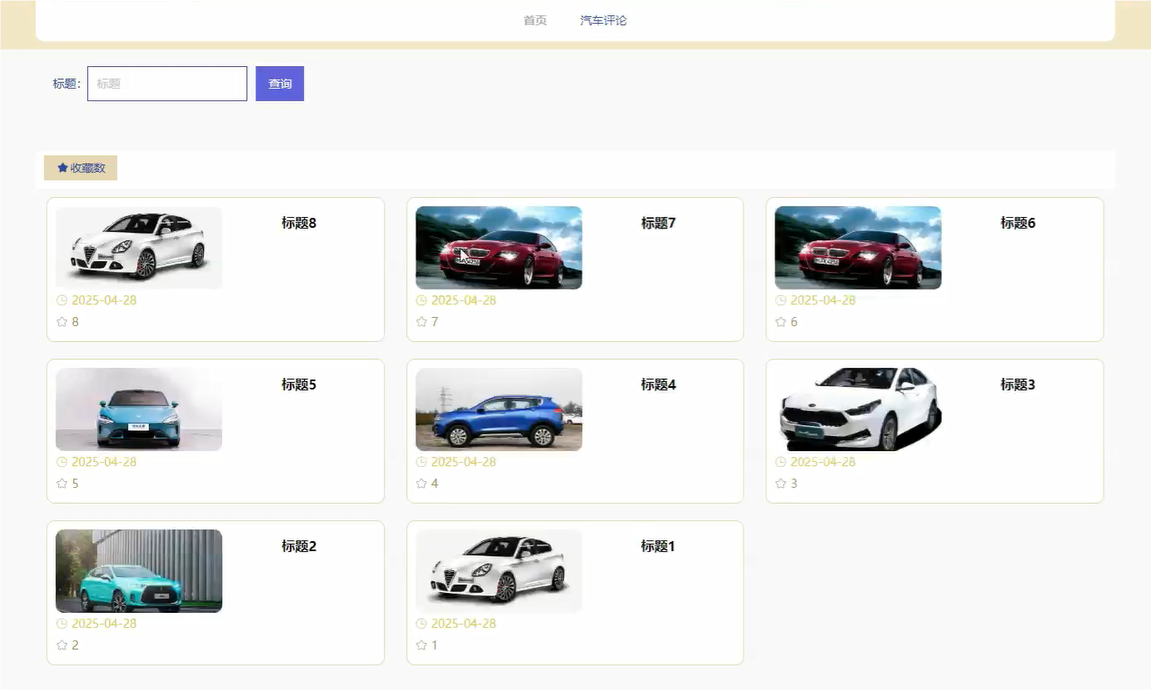Viewport: 1151px width, 690px height.
Task: Open the 标题8 white car thumbnail
Action: click(139, 247)
